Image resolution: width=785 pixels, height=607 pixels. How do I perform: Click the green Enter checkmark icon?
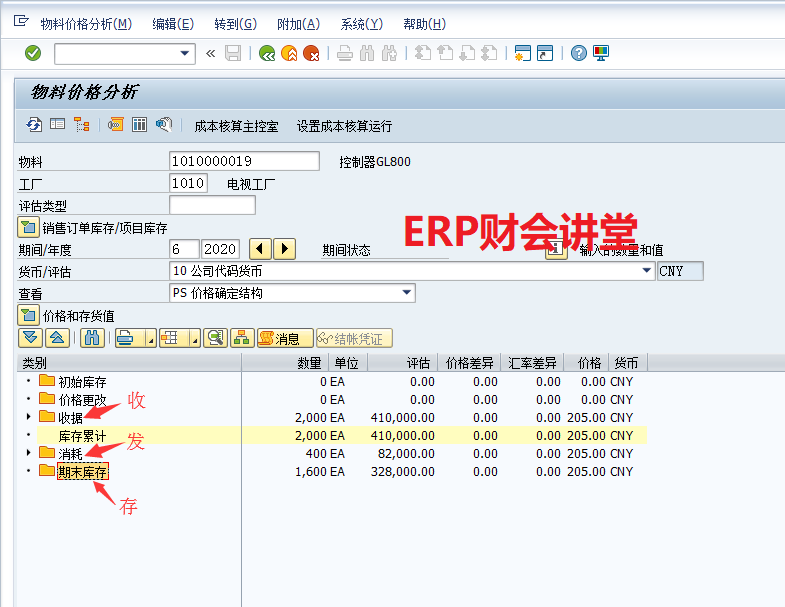pos(33,53)
